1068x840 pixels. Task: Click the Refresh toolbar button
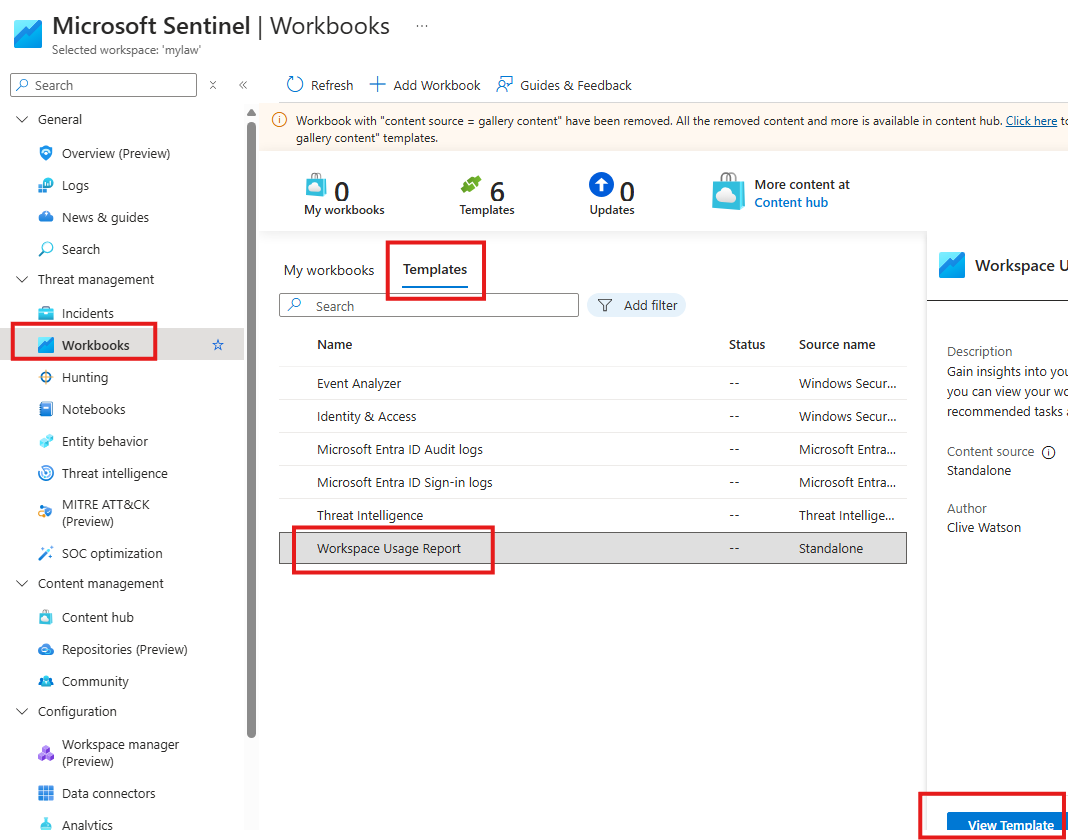[320, 84]
